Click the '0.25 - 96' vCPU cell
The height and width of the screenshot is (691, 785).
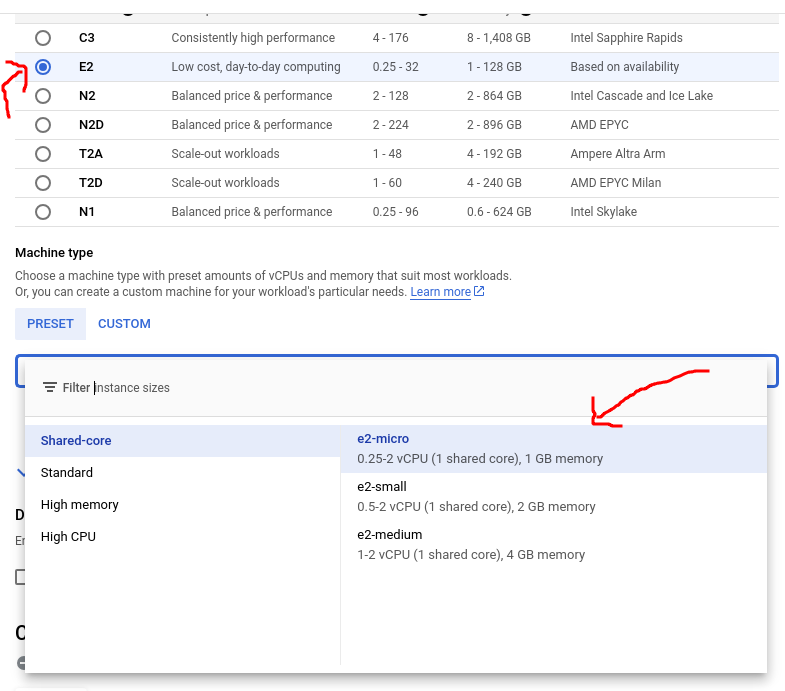[396, 212]
